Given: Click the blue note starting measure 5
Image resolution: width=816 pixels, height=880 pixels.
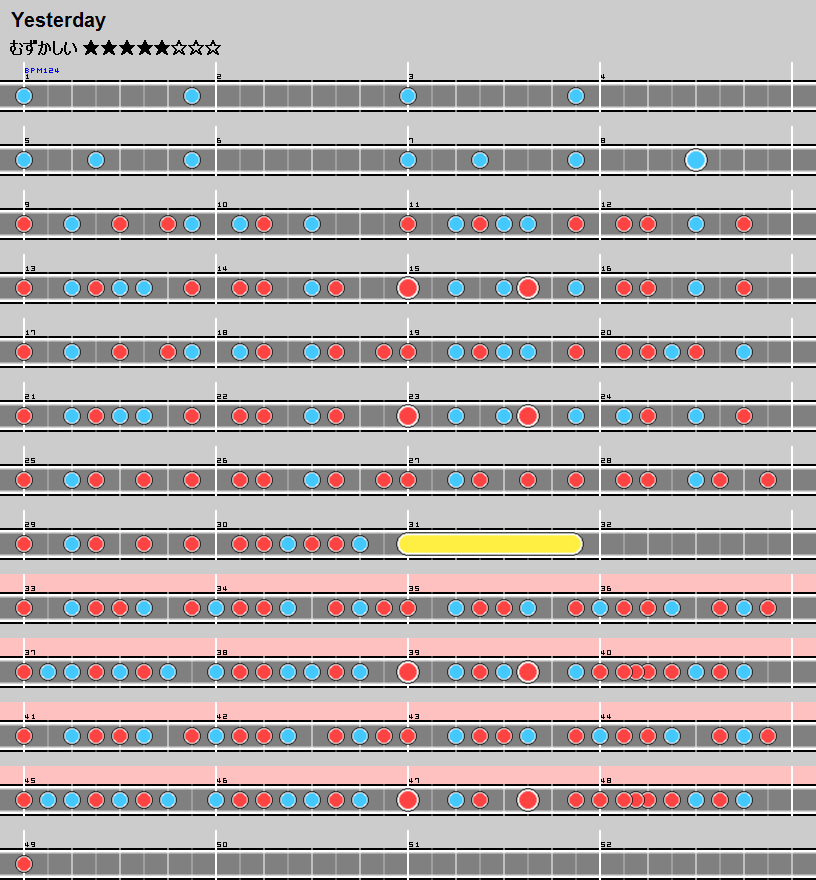Looking at the screenshot, I should pos(24,160).
